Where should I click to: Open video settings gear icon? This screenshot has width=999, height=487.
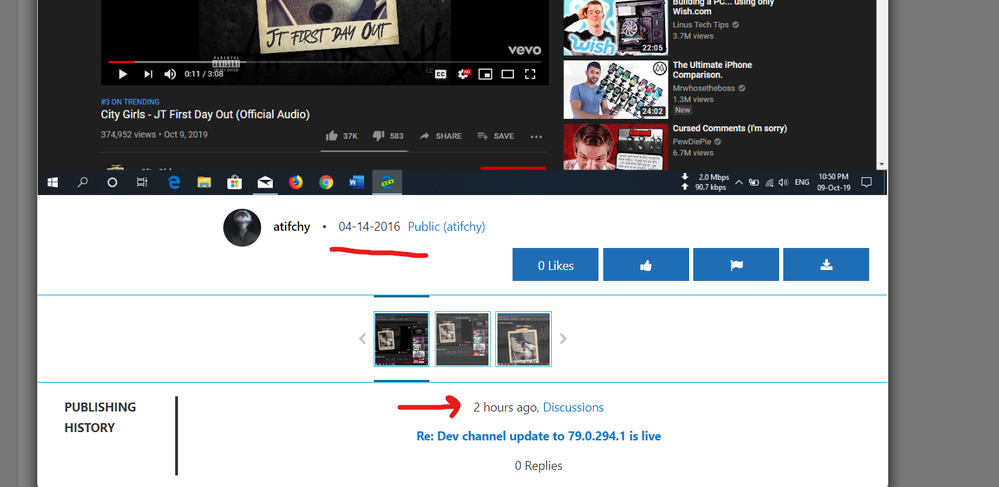tap(463, 75)
